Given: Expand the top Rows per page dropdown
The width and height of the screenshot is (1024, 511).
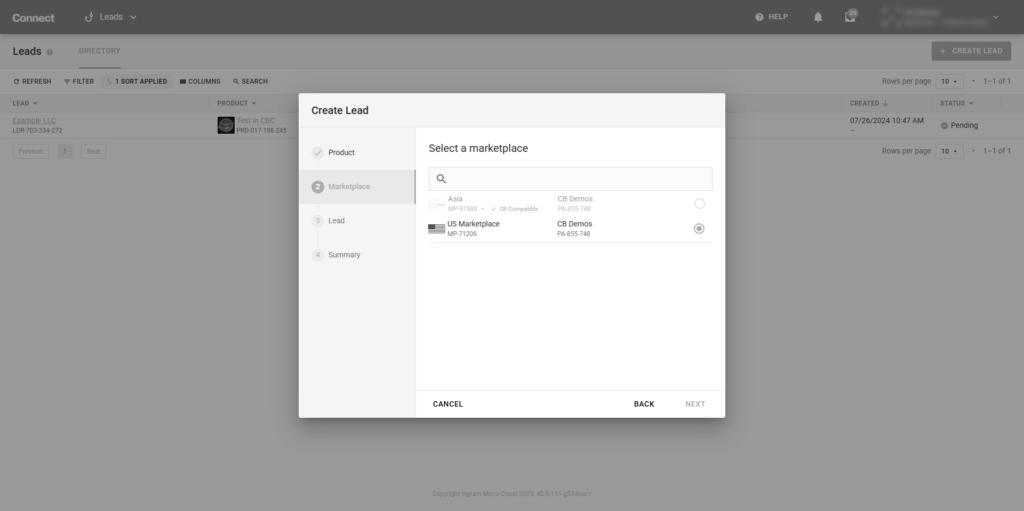Looking at the screenshot, I should (950, 81).
